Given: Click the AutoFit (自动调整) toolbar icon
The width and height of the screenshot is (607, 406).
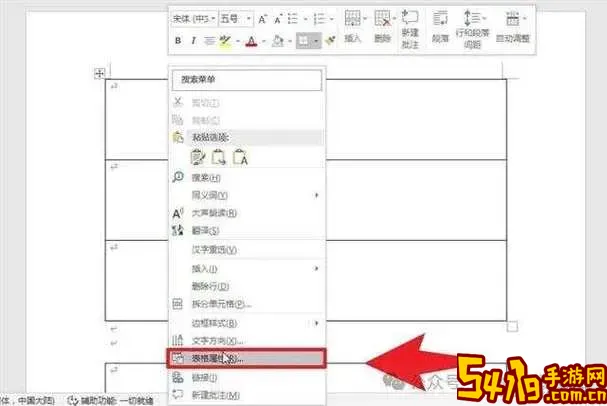Looking at the screenshot, I should pyautogui.click(x=513, y=26).
